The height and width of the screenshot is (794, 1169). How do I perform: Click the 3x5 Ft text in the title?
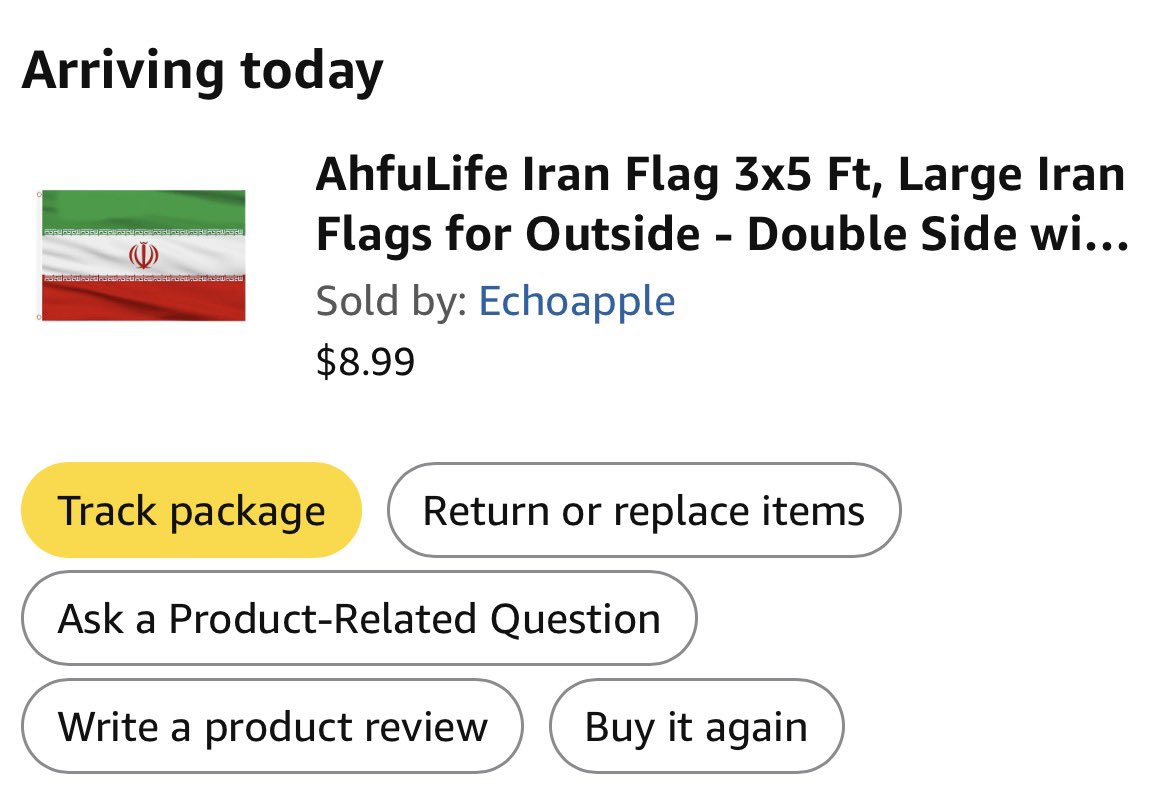[x=799, y=178]
